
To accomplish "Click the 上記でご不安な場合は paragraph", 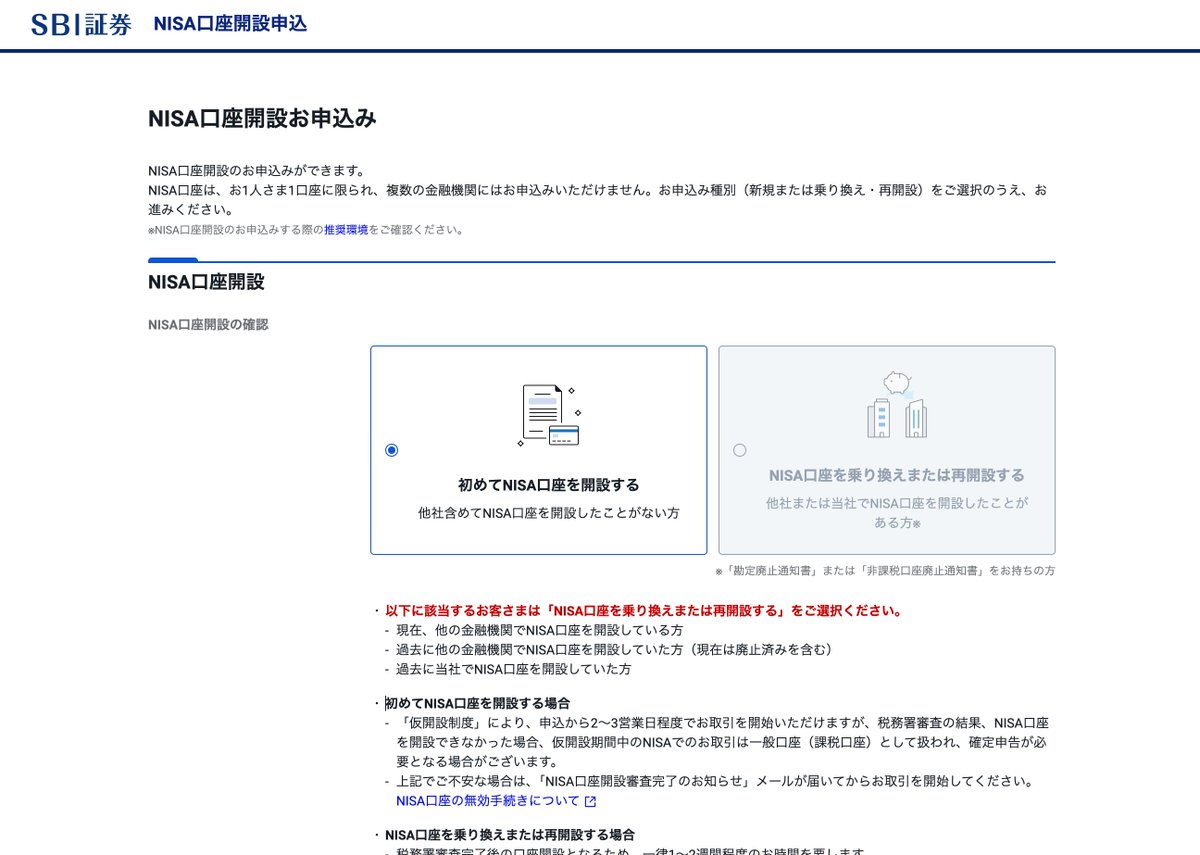I will coord(715,781).
